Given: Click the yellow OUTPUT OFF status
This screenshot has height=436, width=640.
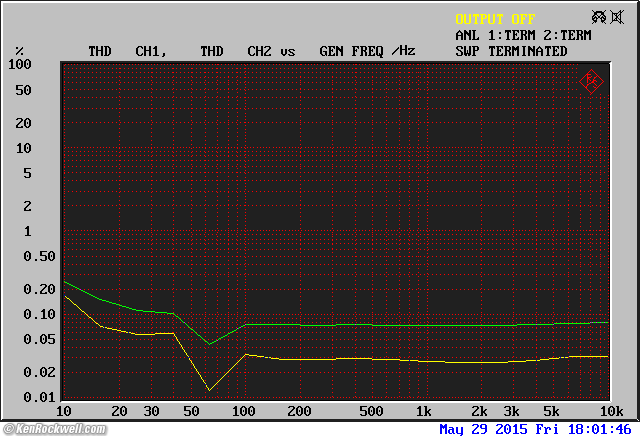Looking at the screenshot, I should coord(495,19).
